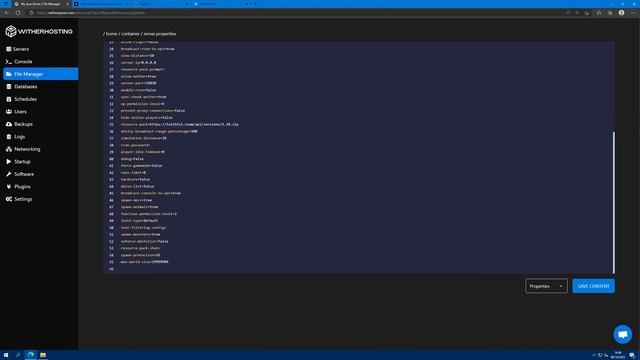Click the prevent-proxy-connections=false line
Image resolution: width=640 pixels, height=360 pixels.
(x=153, y=111)
